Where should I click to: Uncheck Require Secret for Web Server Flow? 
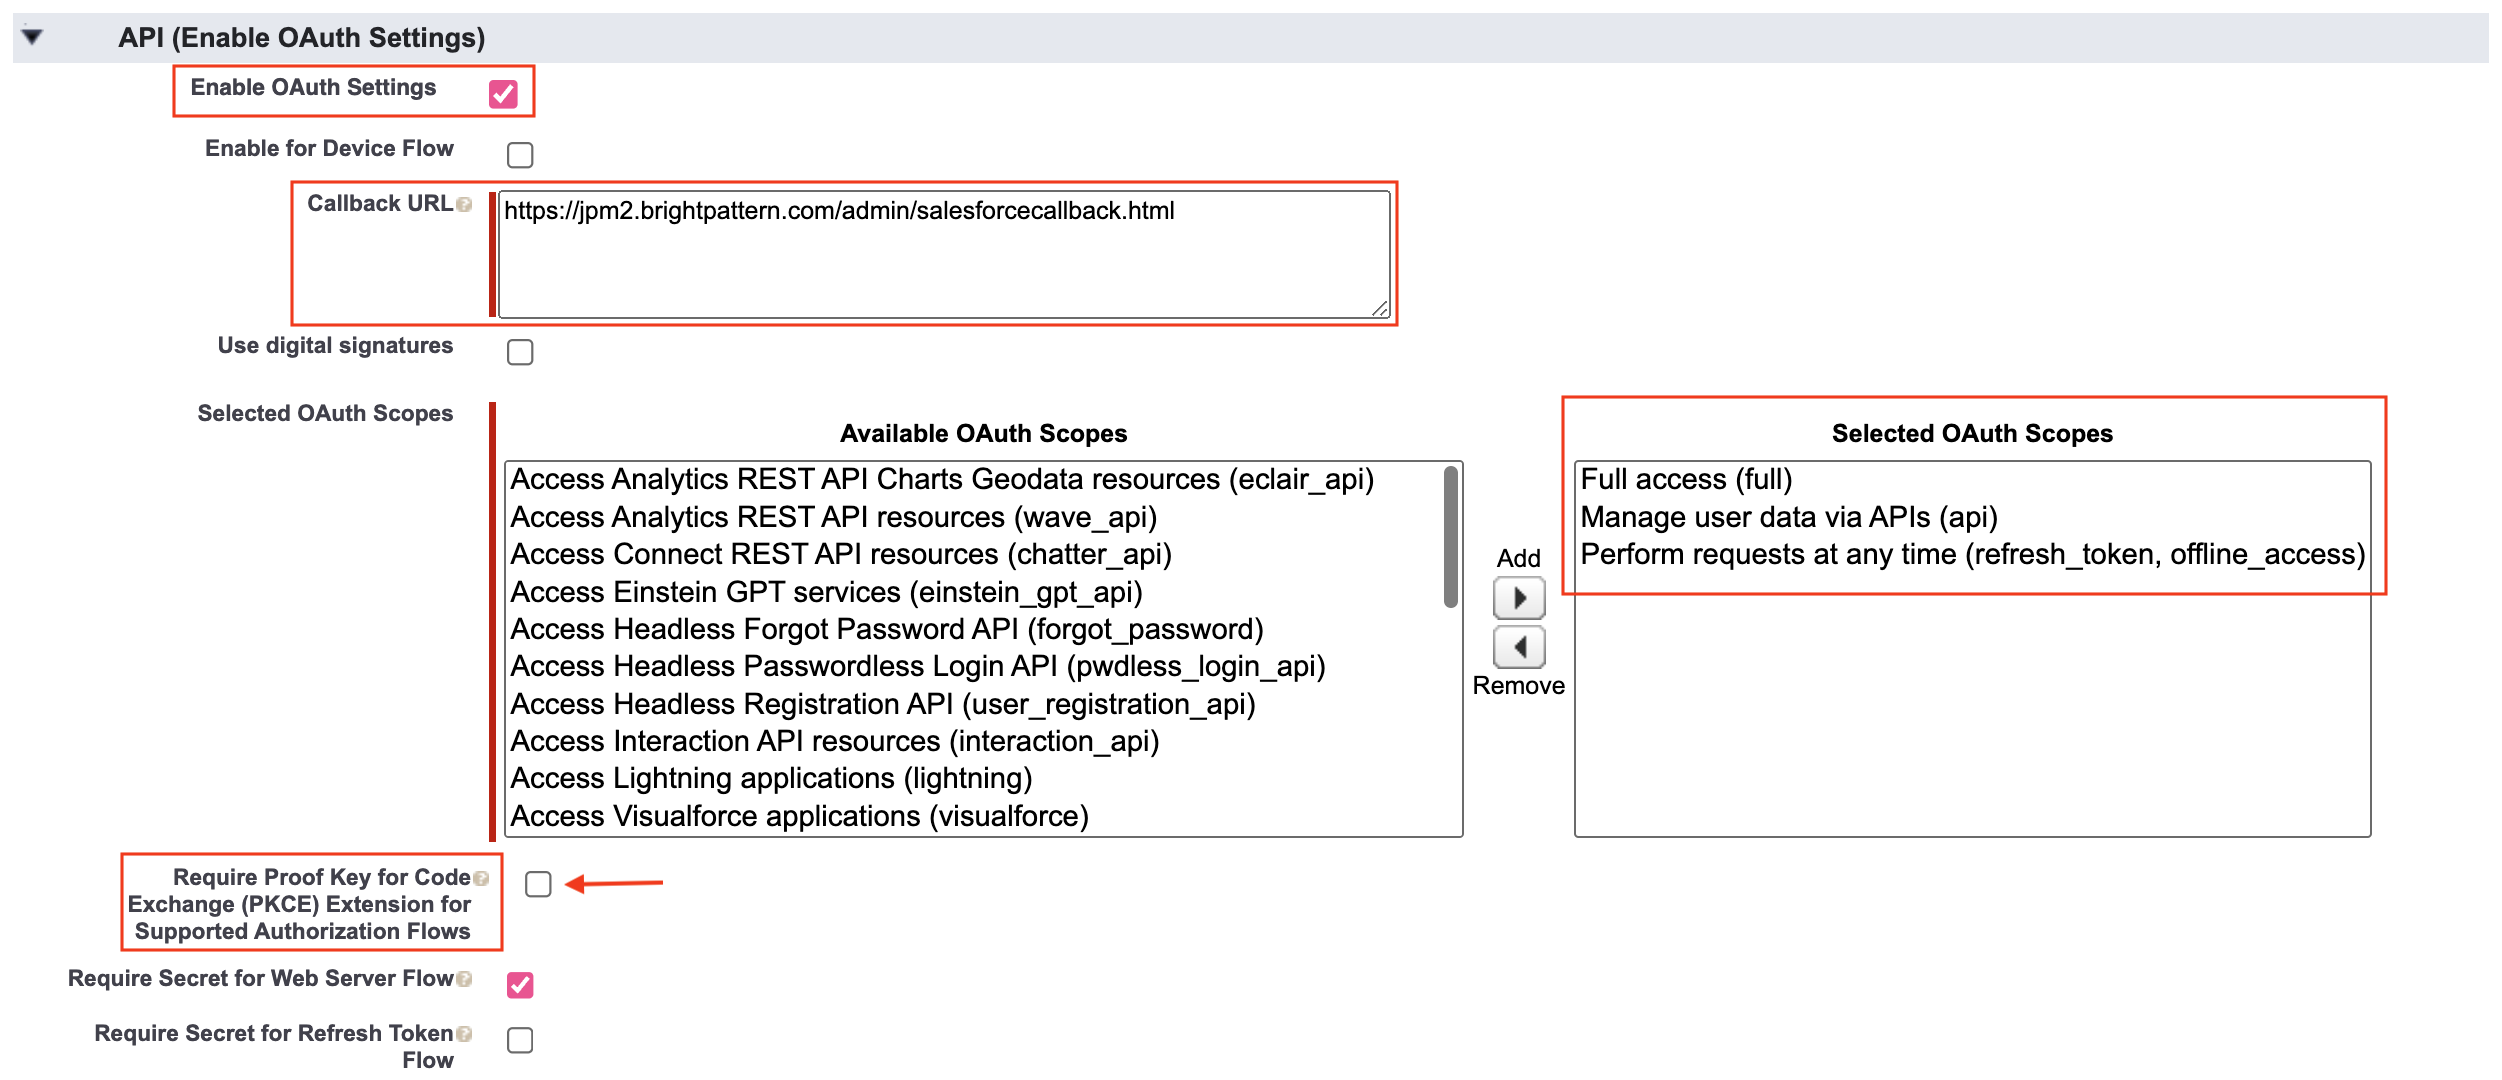pos(520,985)
